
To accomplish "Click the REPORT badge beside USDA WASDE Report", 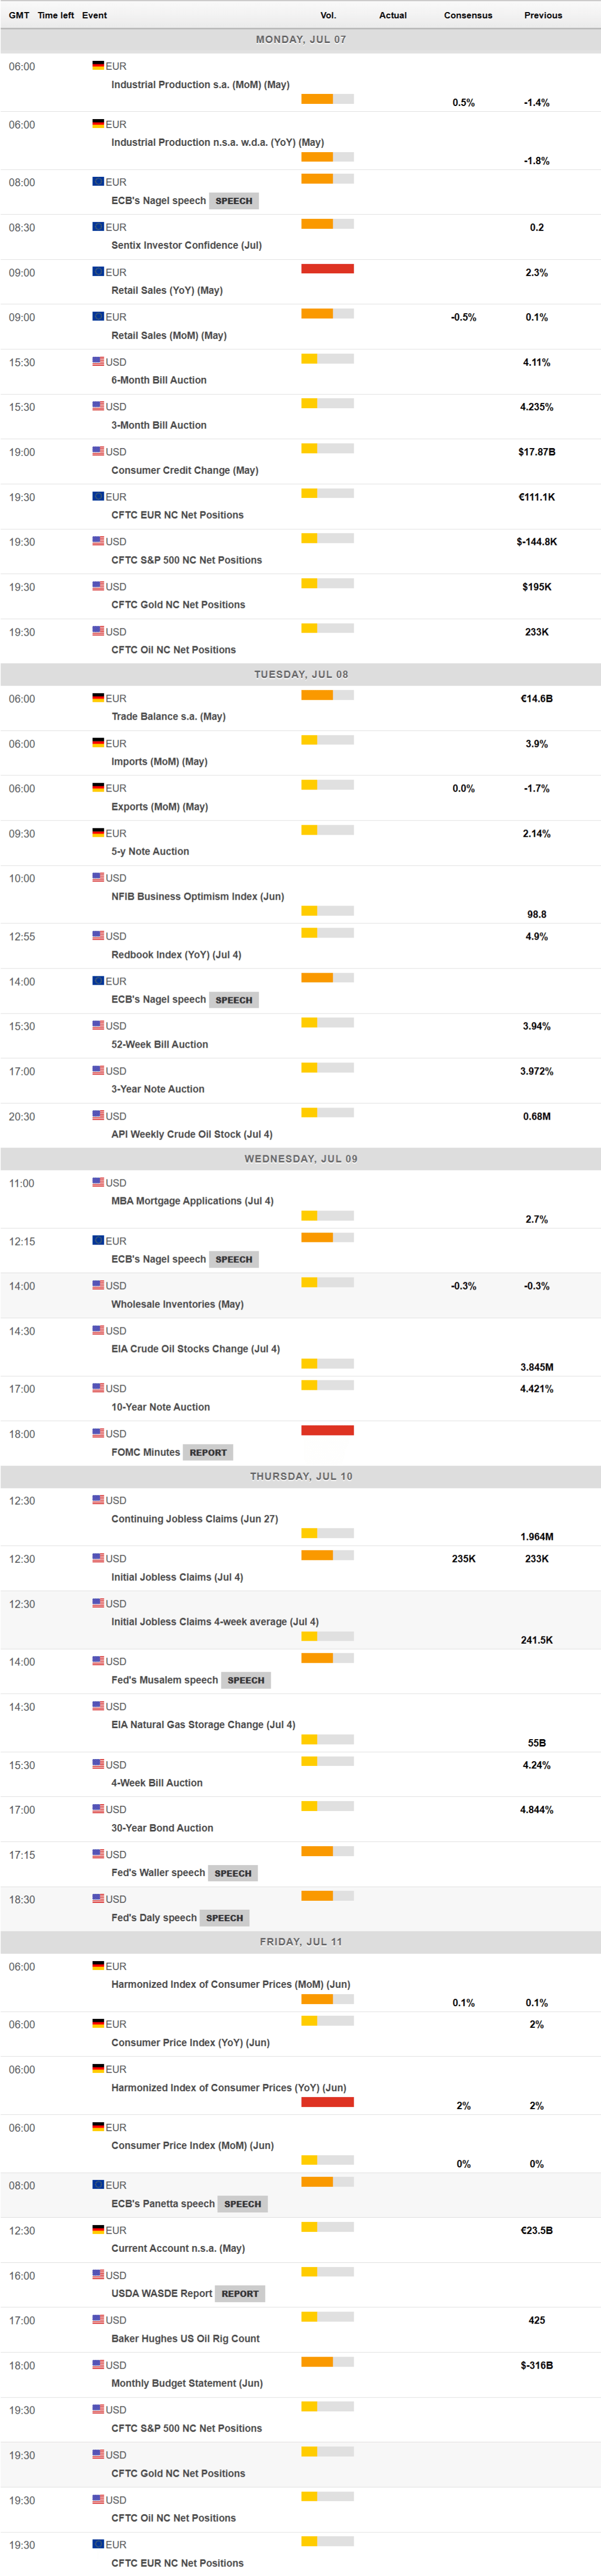I will click(x=240, y=2294).
